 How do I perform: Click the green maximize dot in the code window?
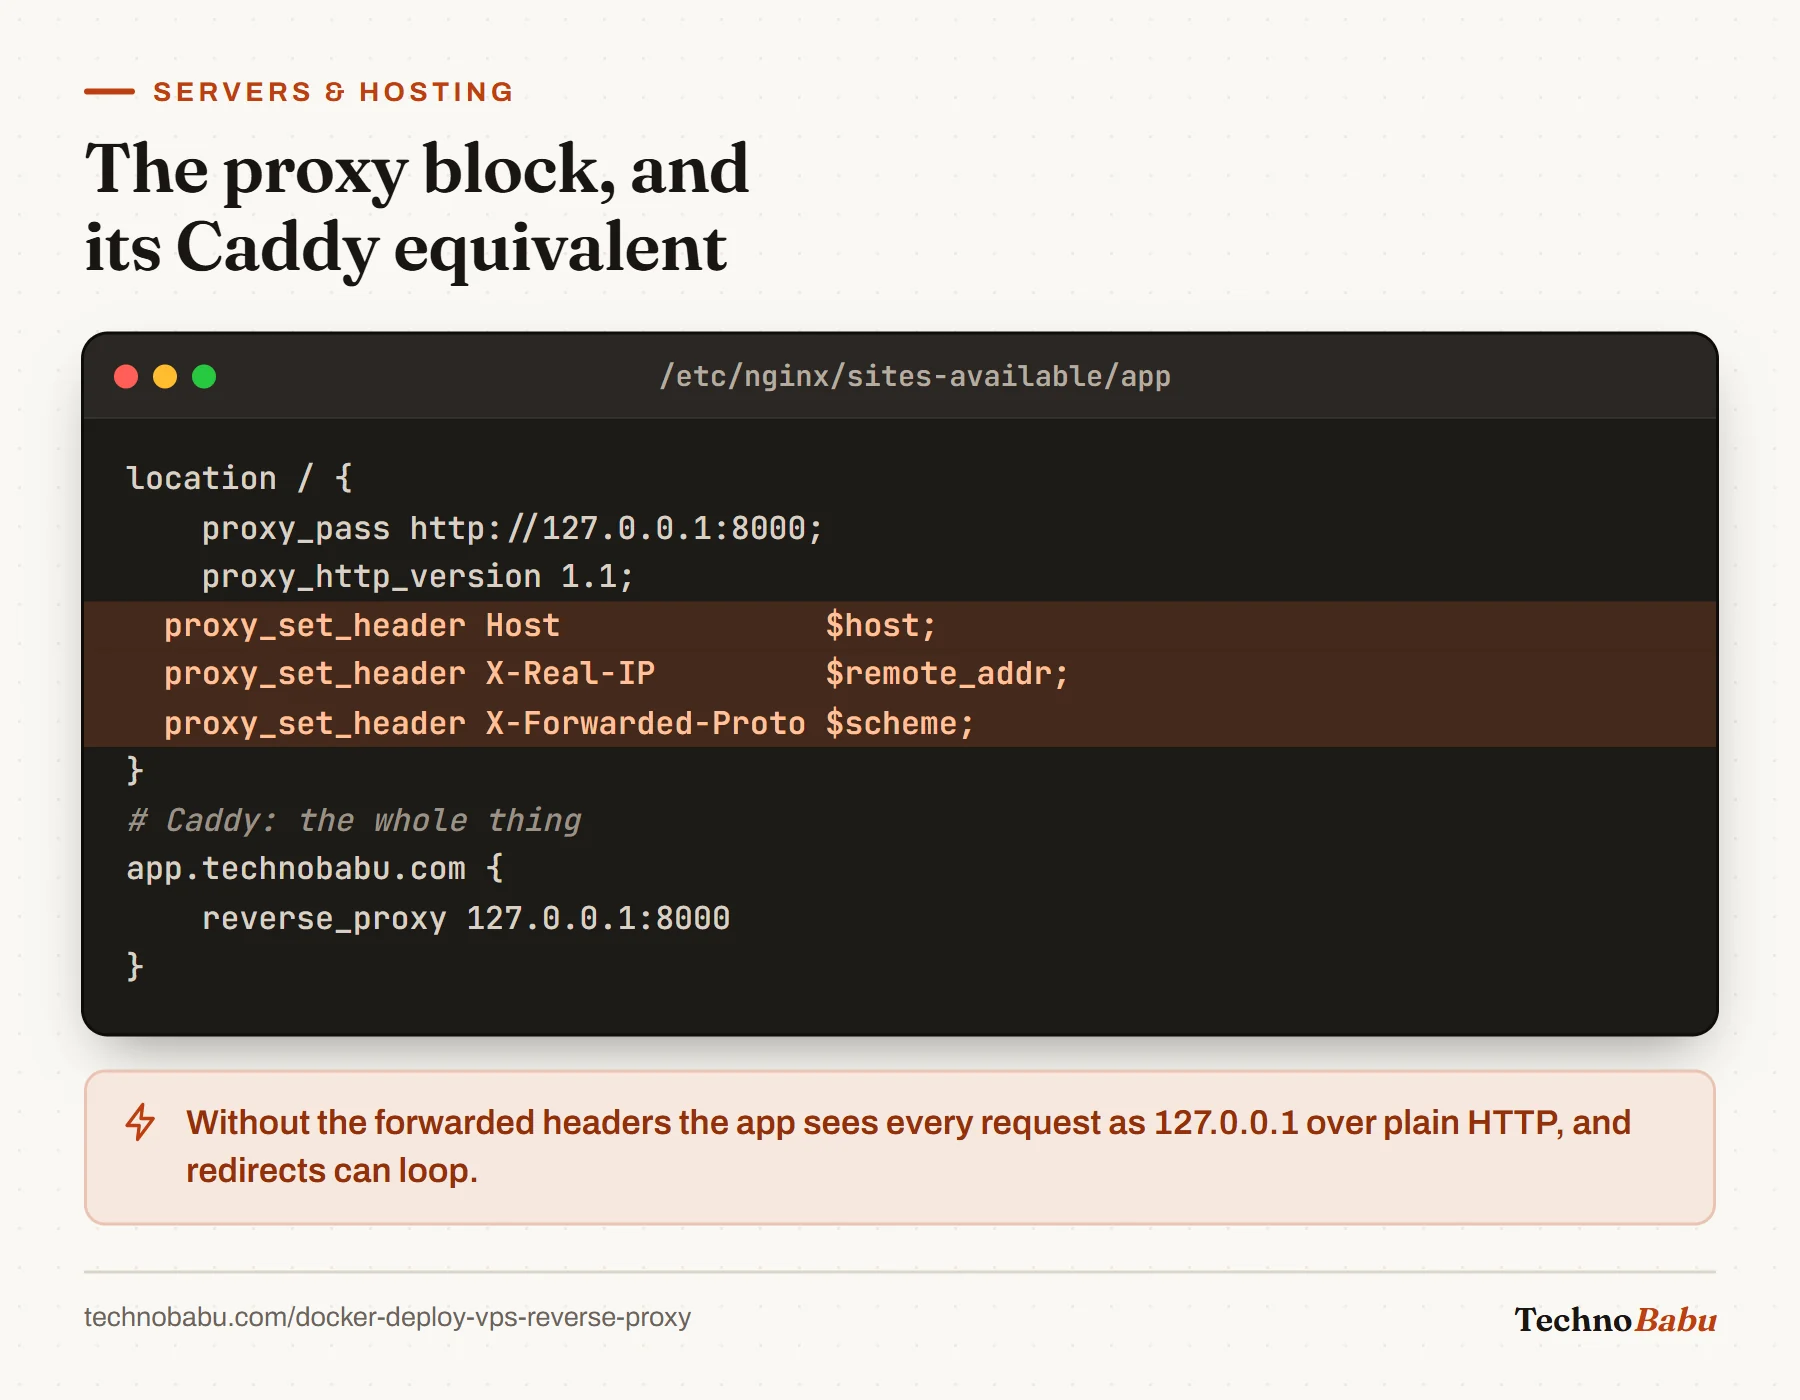(x=204, y=376)
